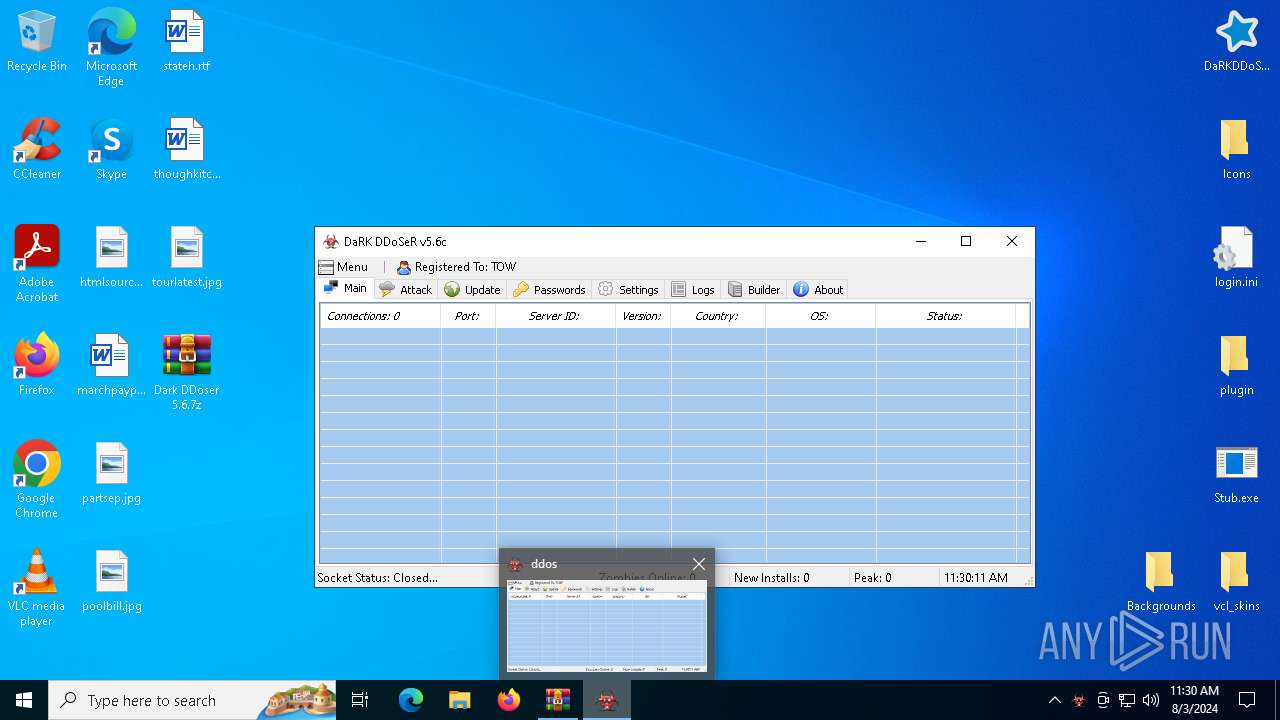This screenshot has height=720, width=1280.
Task: Click the volume tray icon
Action: click(x=1151, y=700)
